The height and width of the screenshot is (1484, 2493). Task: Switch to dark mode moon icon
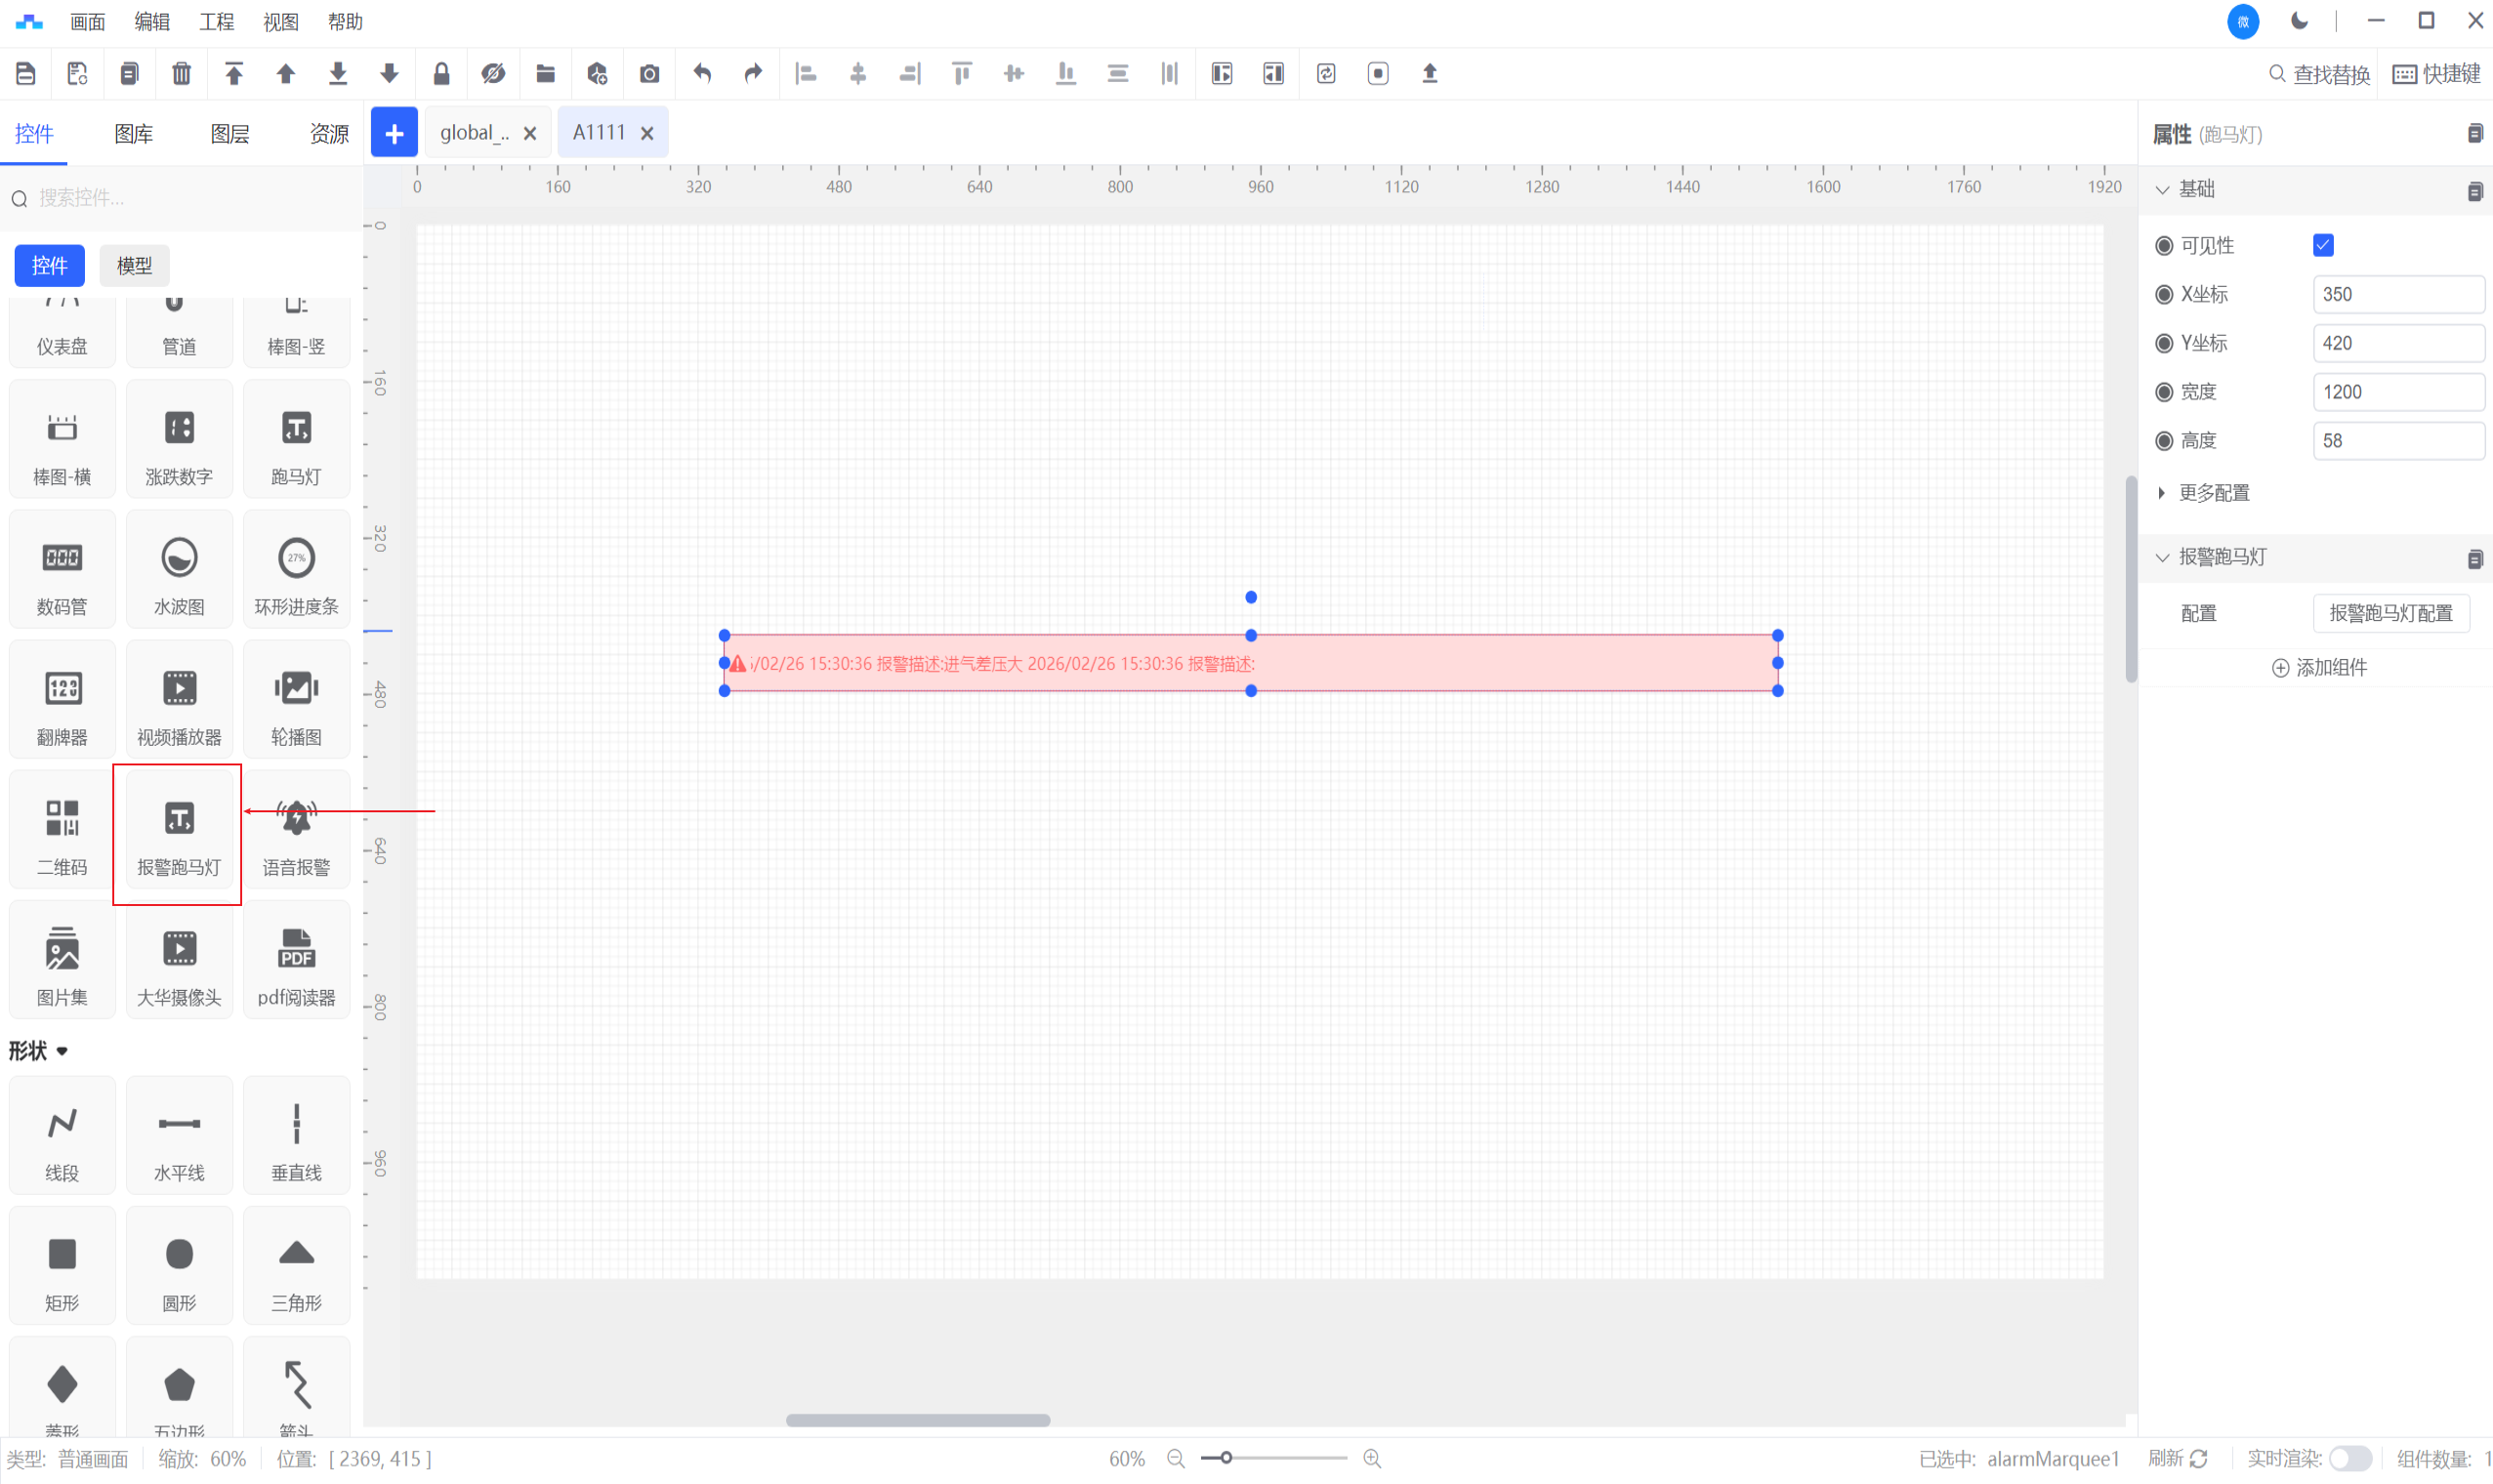click(2299, 21)
